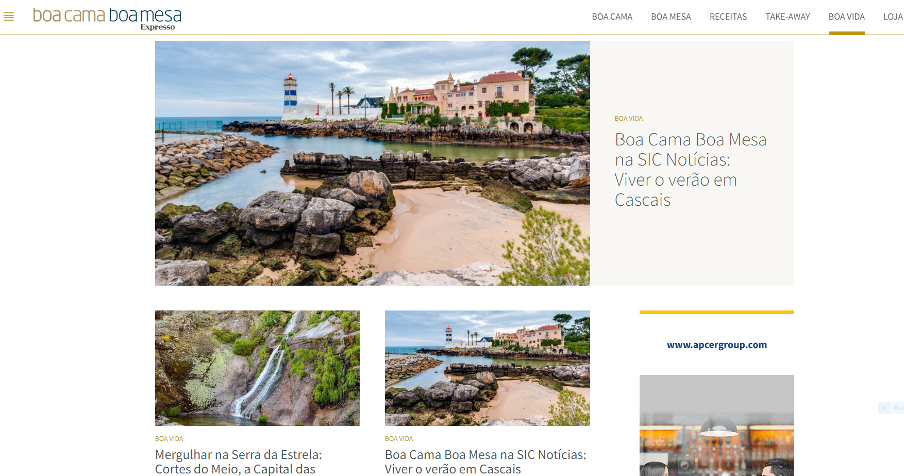
Task: Open the BOA MESA menu item
Action: [671, 17]
